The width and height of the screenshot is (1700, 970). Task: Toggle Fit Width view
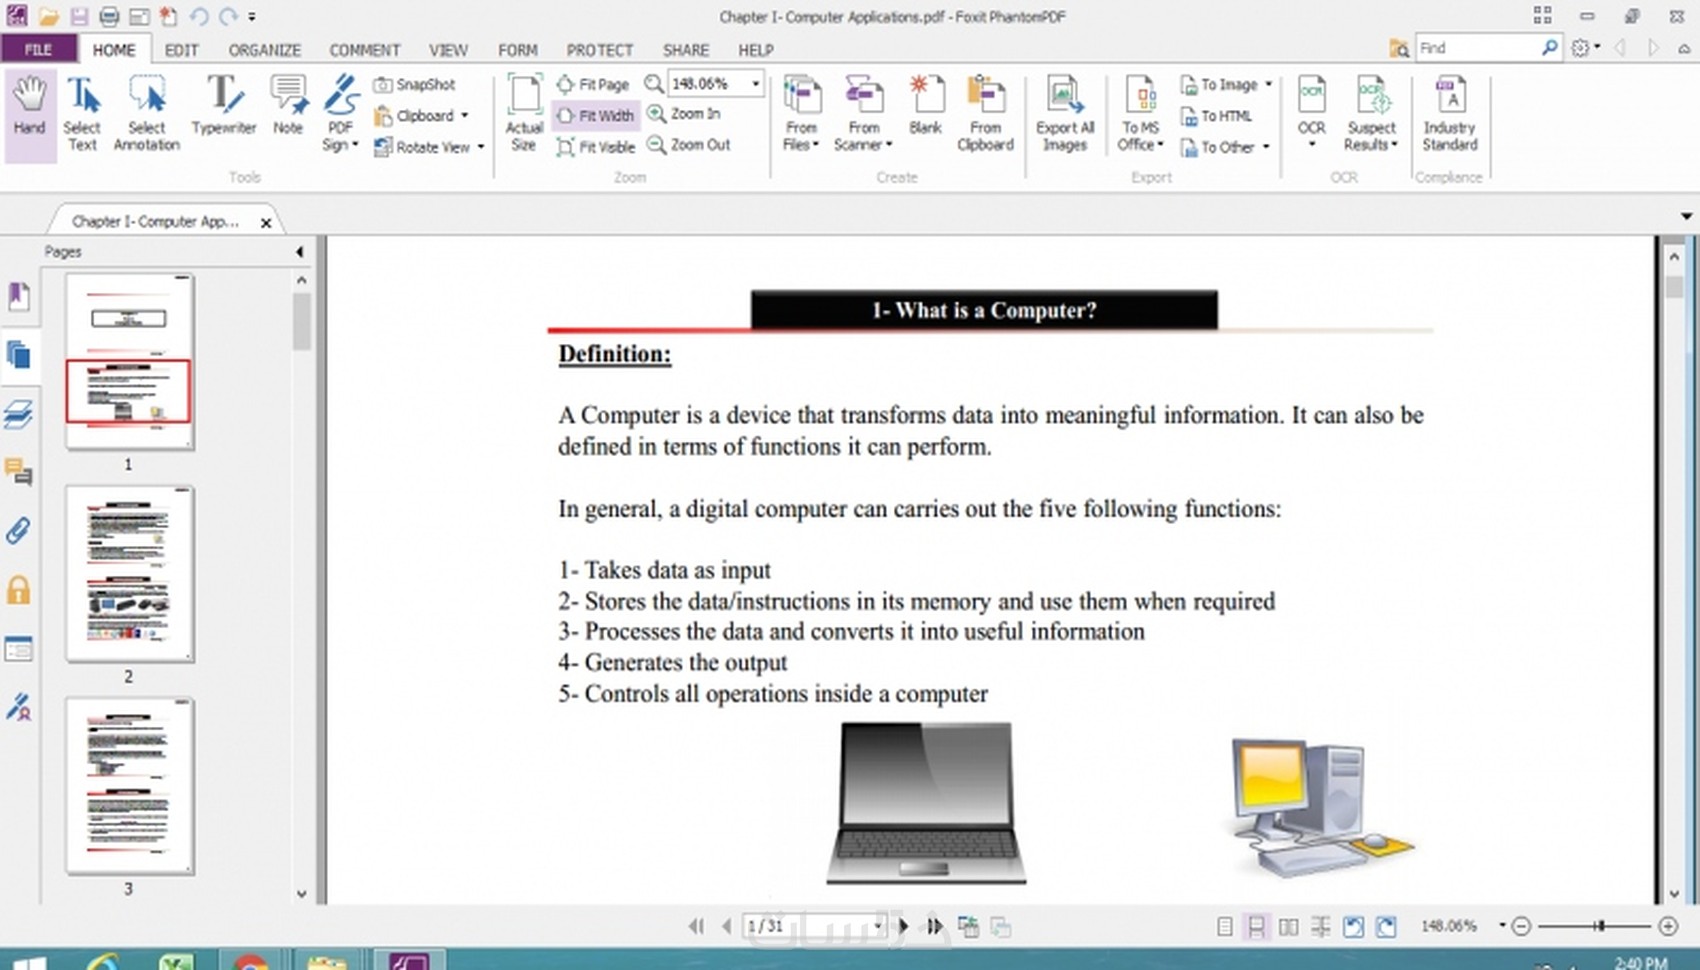595,116
